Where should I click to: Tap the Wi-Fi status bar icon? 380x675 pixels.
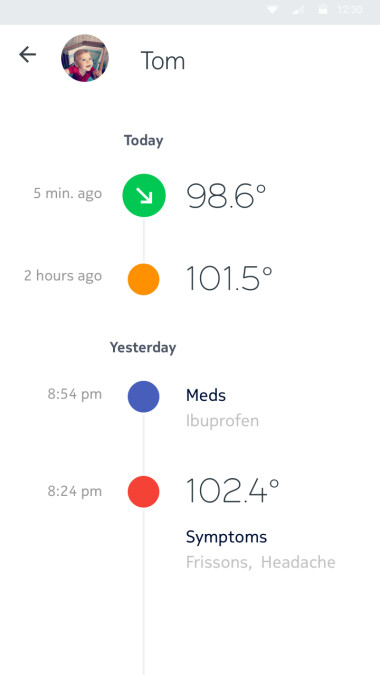(272, 10)
